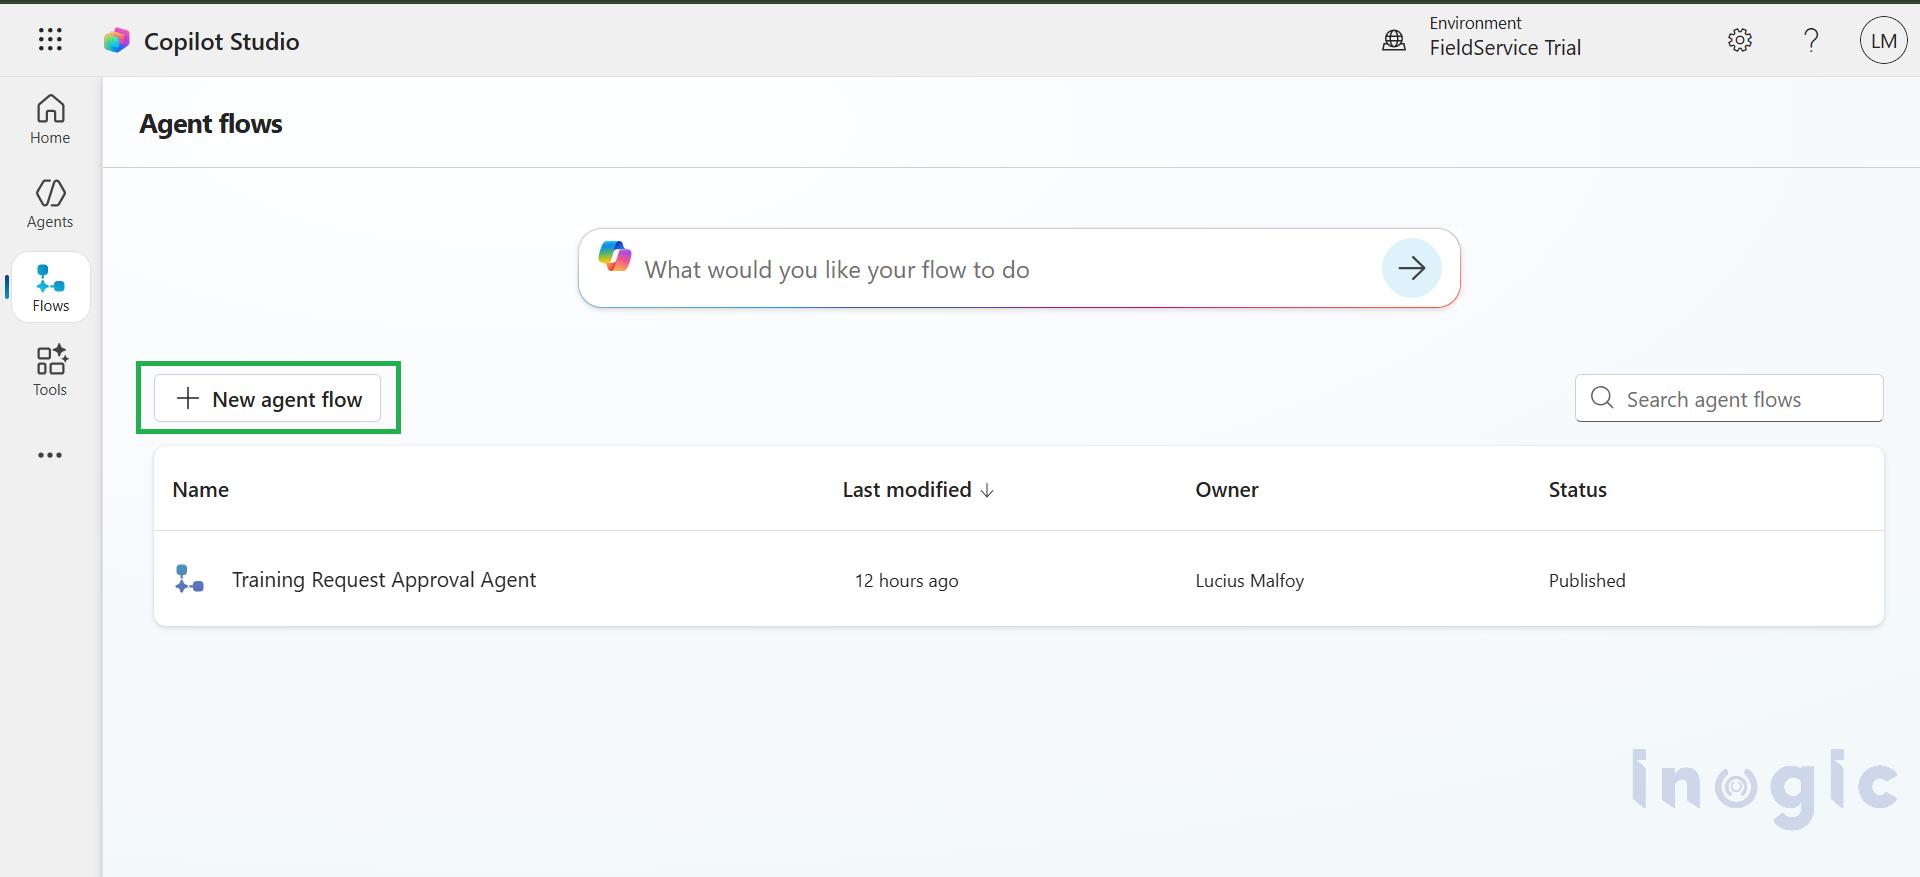Open Tools in the left navigation
1920x877 pixels.
[50, 371]
